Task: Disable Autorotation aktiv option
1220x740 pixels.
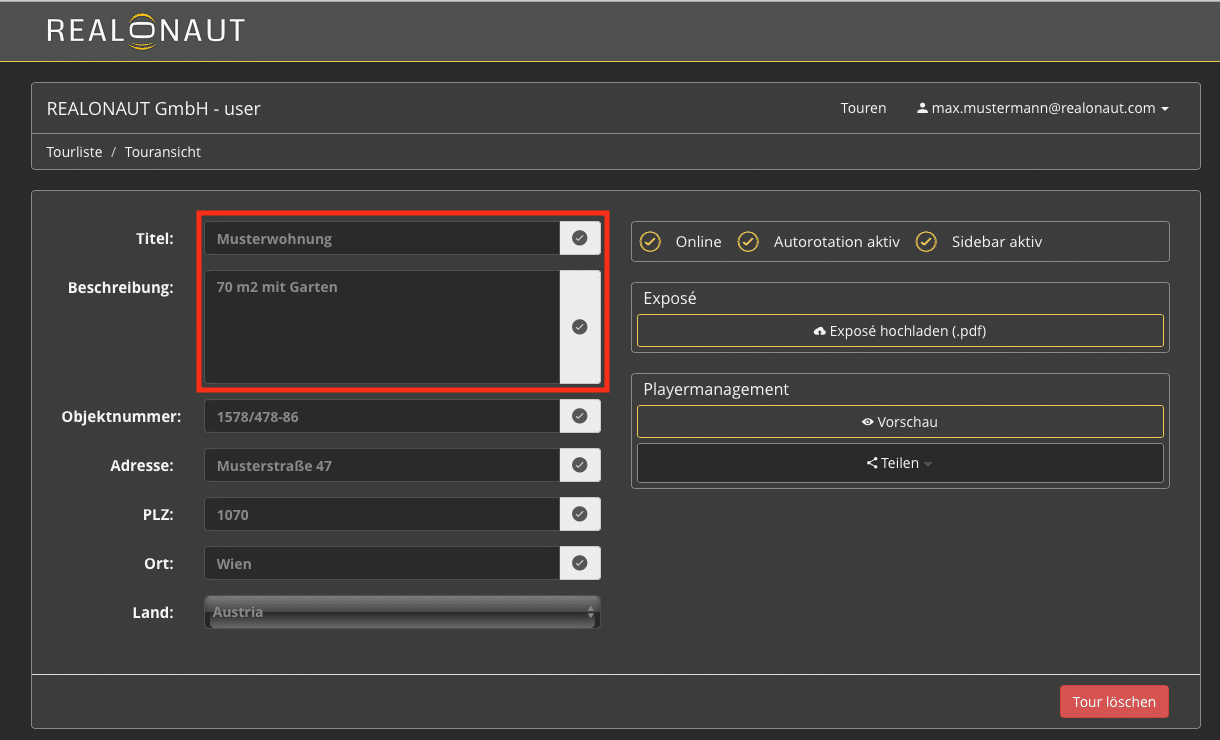Action: 748,242
